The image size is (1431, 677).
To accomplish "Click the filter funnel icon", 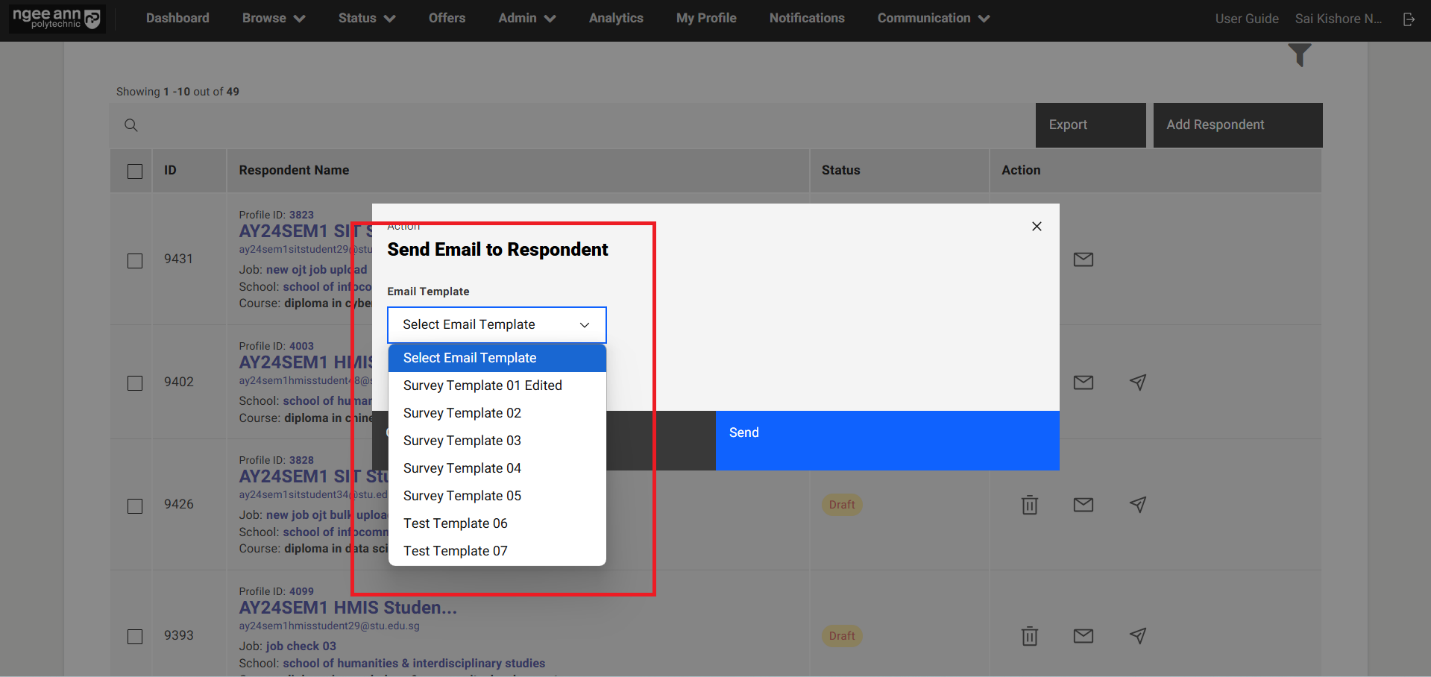I will [x=1299, y=56].
